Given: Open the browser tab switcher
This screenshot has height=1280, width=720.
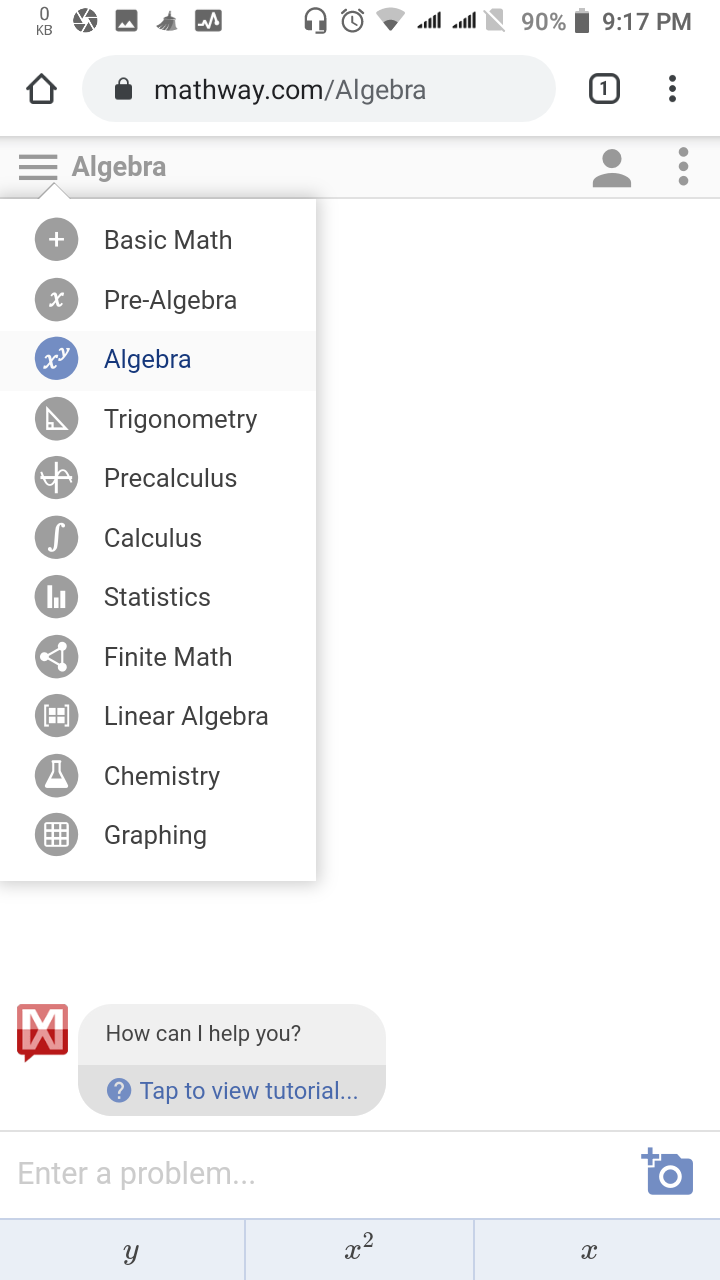Looking at the screenshot, I should tap(604, 90).
